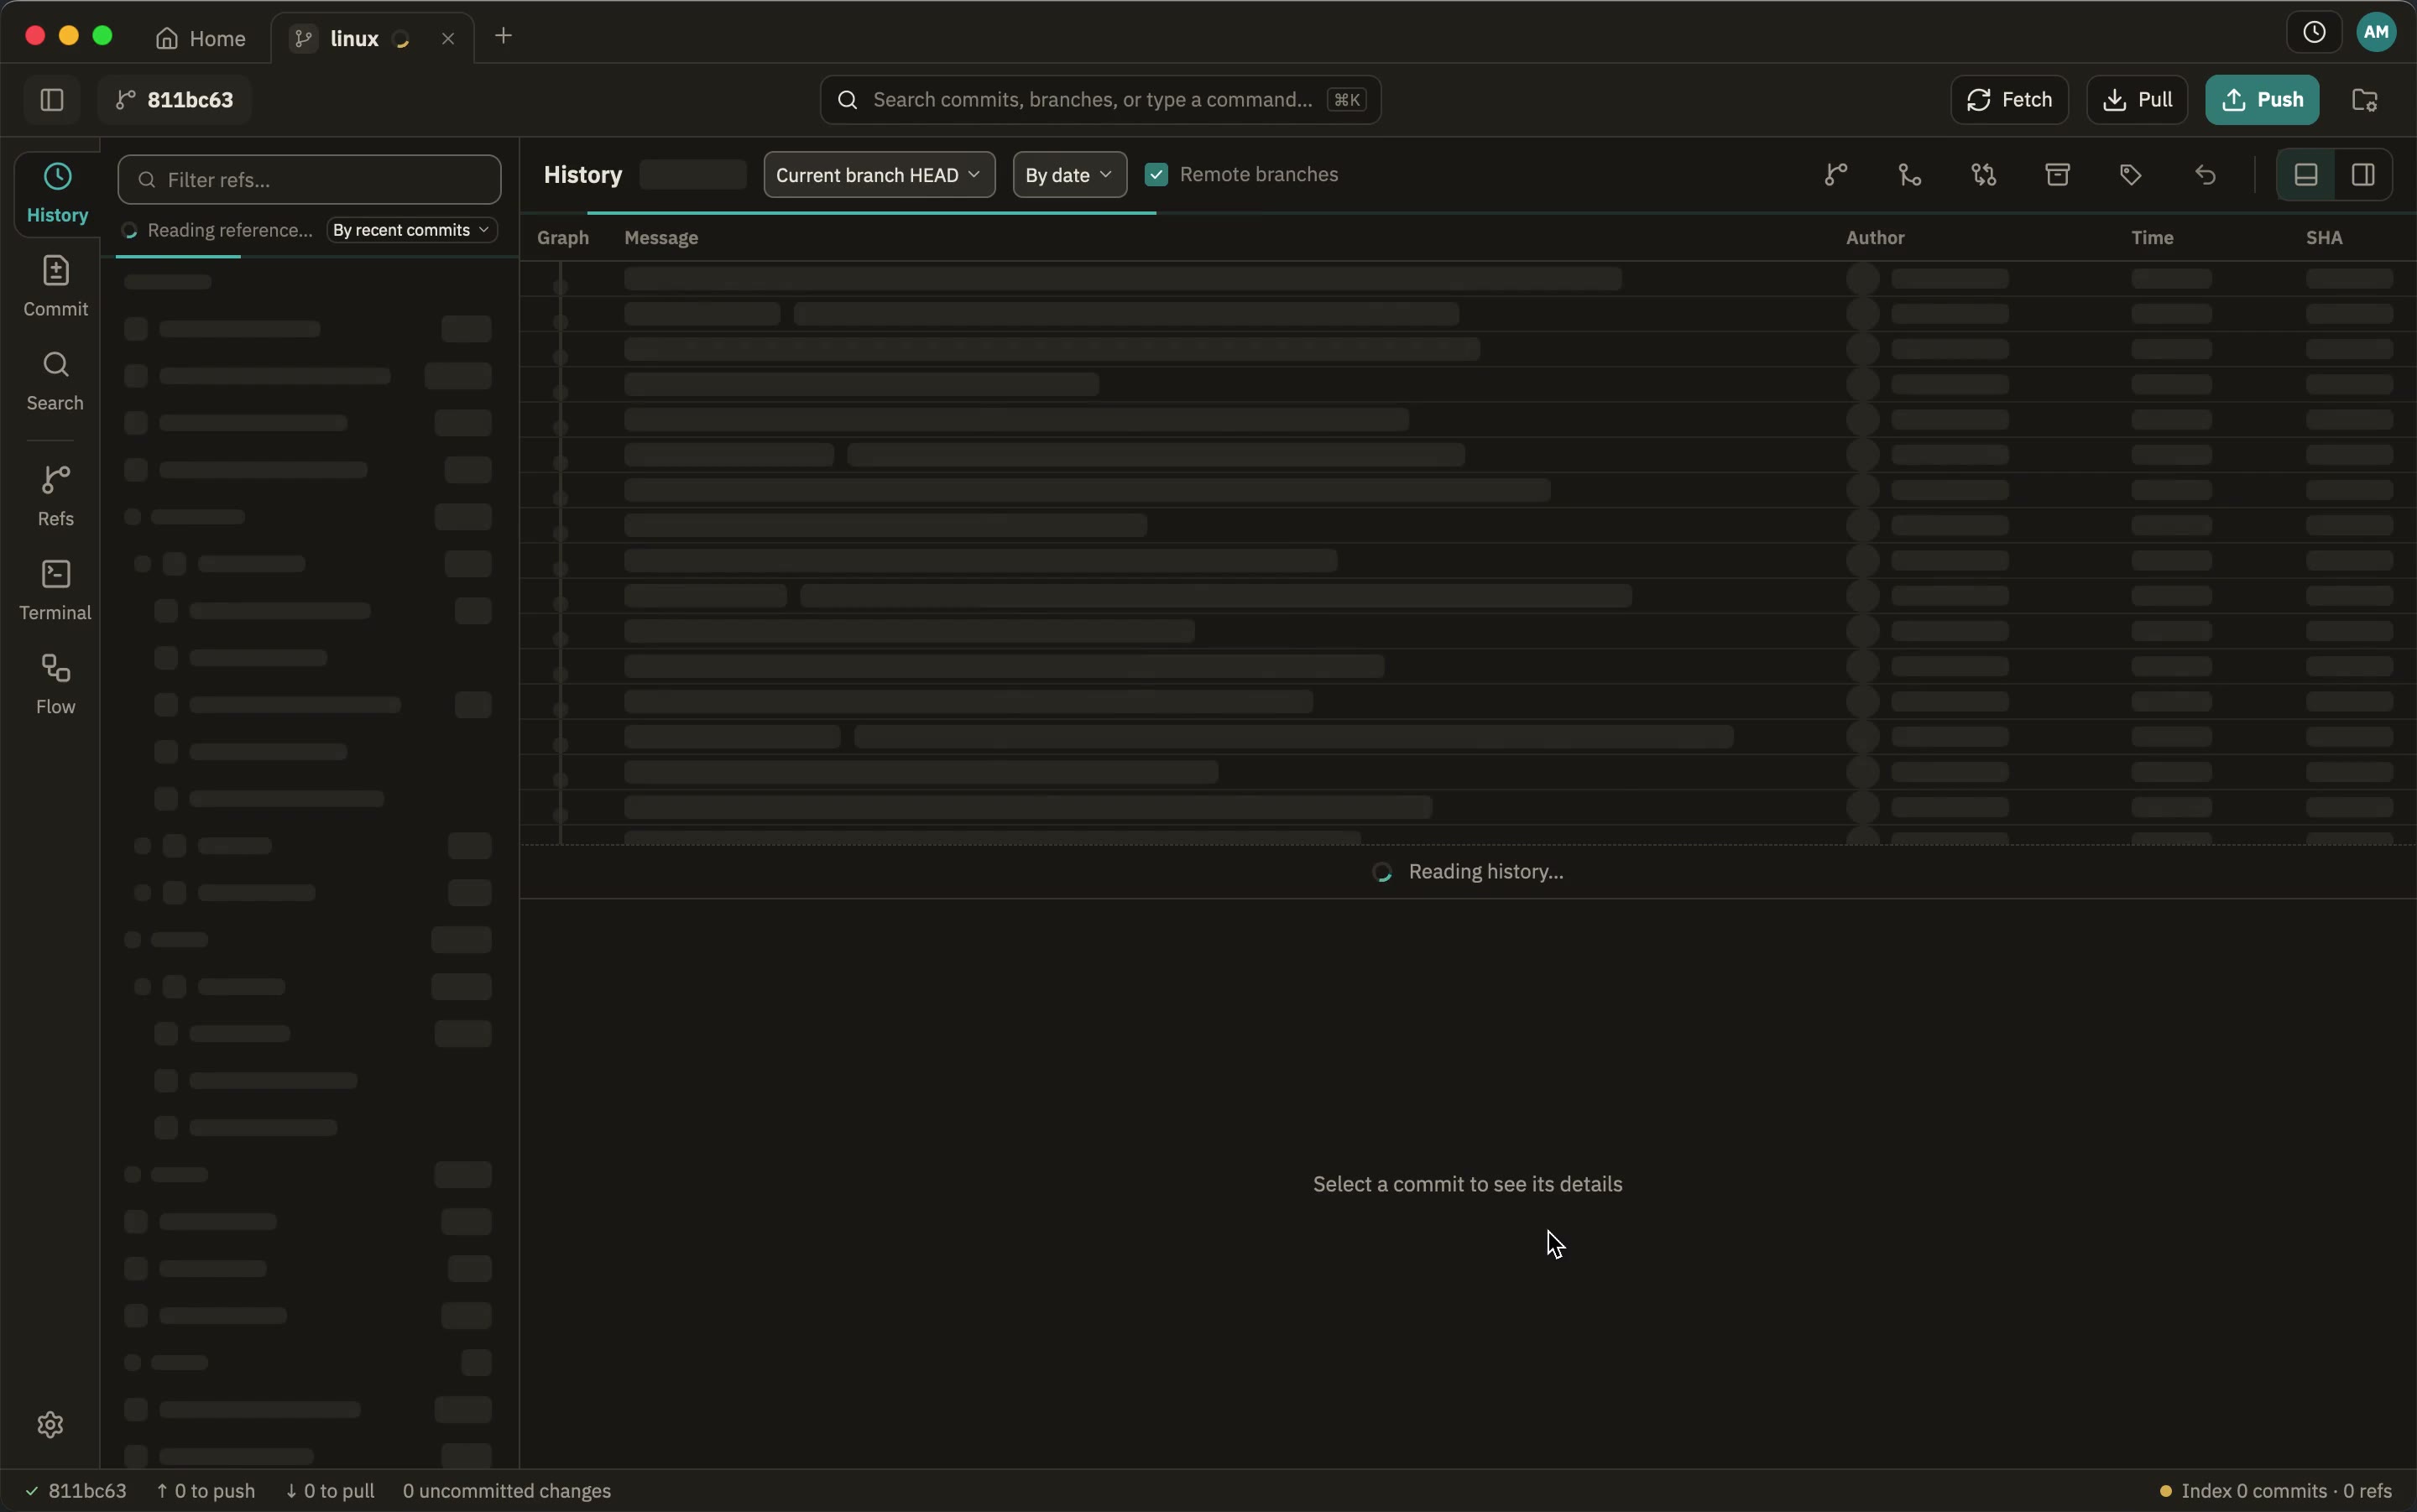Click the Push button
This screenshot has height=1512, width=2417.
pos(2262,100)
